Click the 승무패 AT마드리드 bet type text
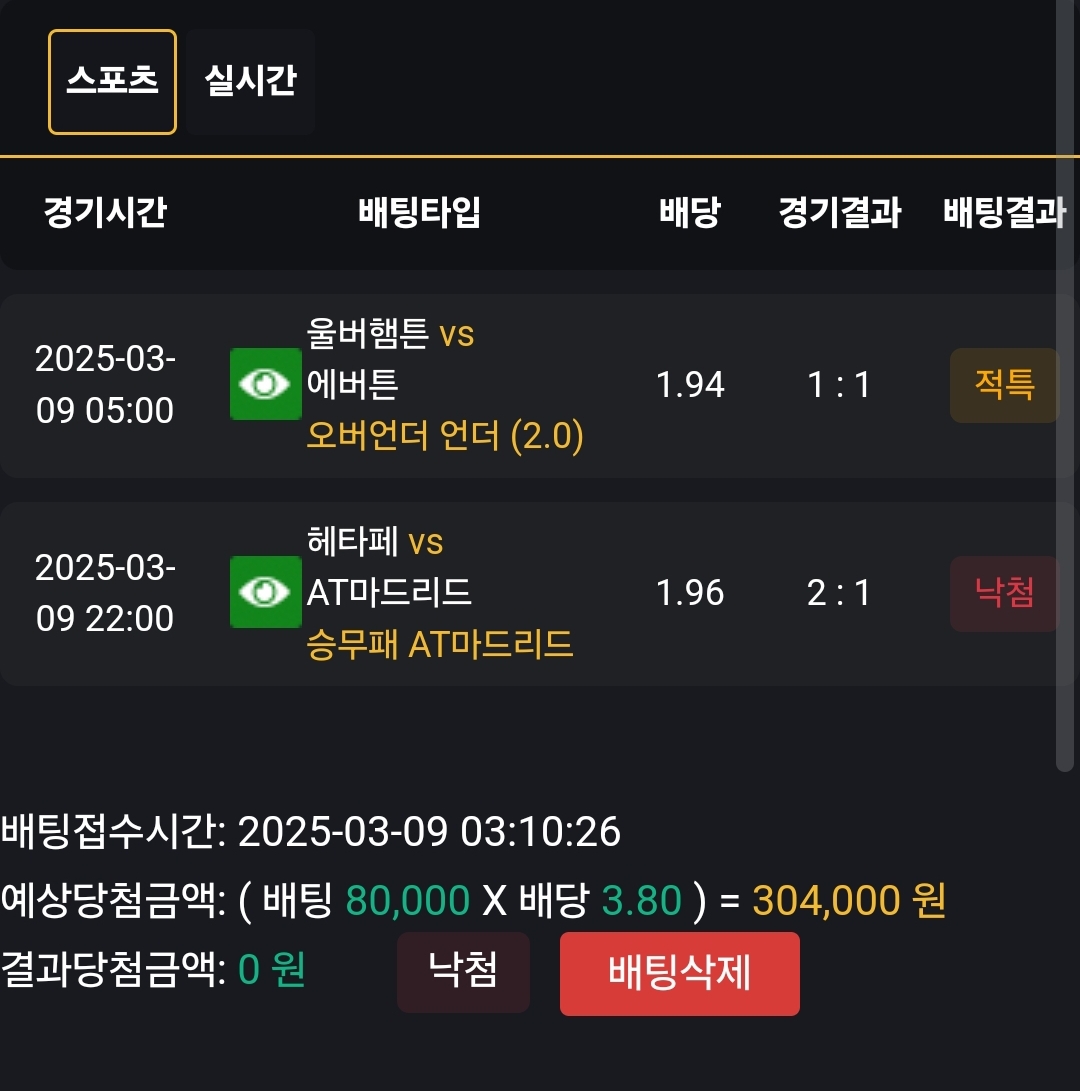1080x1091 pixels. (440, 644)
